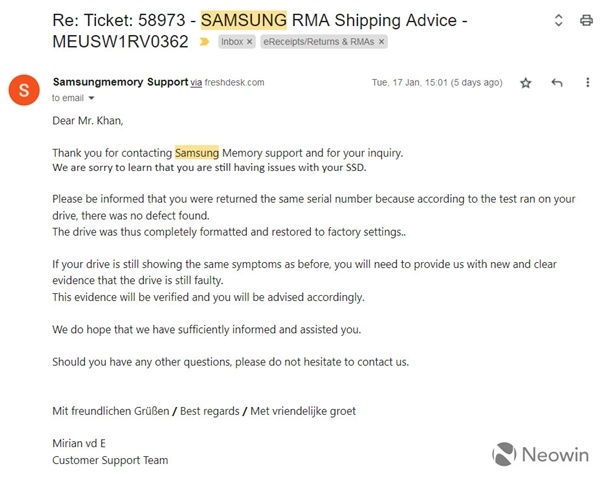
Task: Toggle the yellow importance marker
Action: pos(206,42)
